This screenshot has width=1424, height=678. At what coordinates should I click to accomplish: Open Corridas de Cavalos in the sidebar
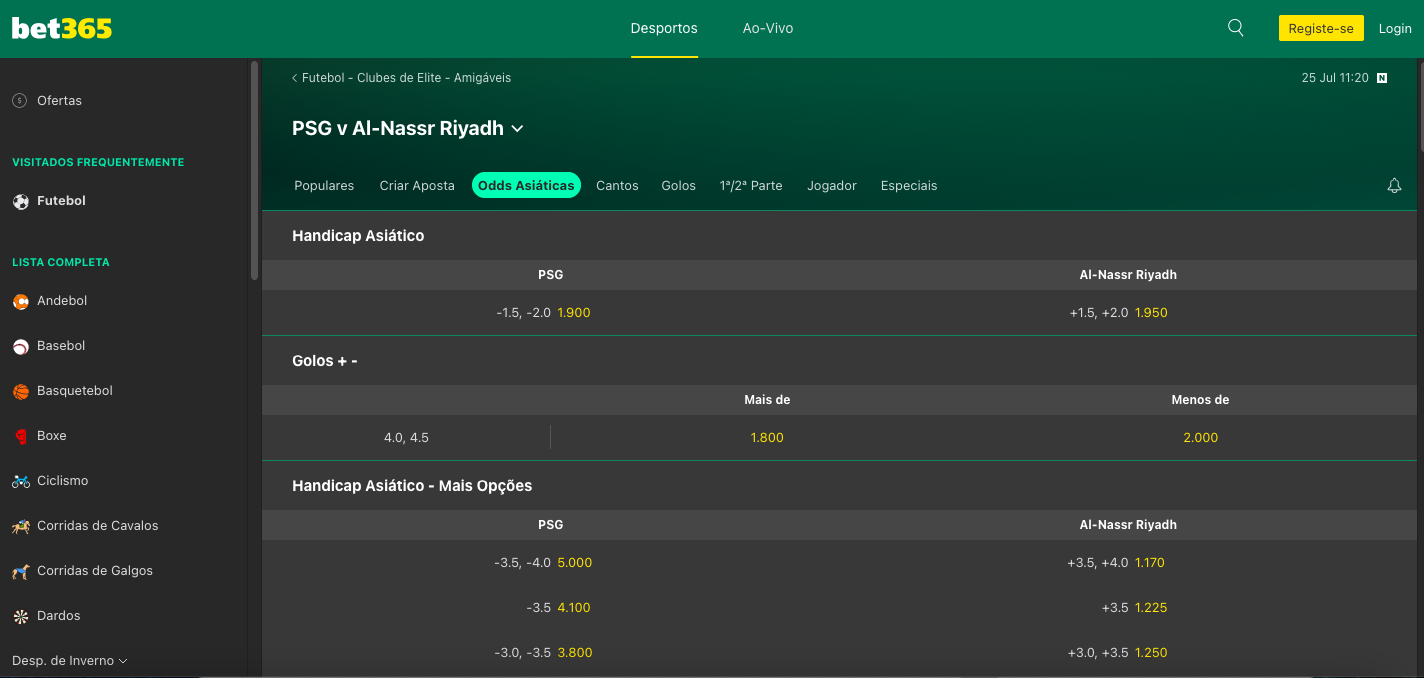click(98, 526)
